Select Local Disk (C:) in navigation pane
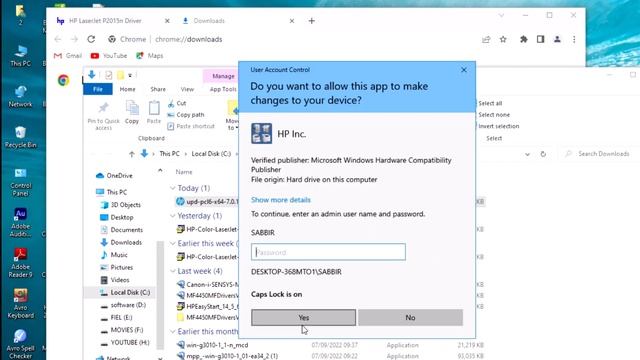 (x=125, y=292)
